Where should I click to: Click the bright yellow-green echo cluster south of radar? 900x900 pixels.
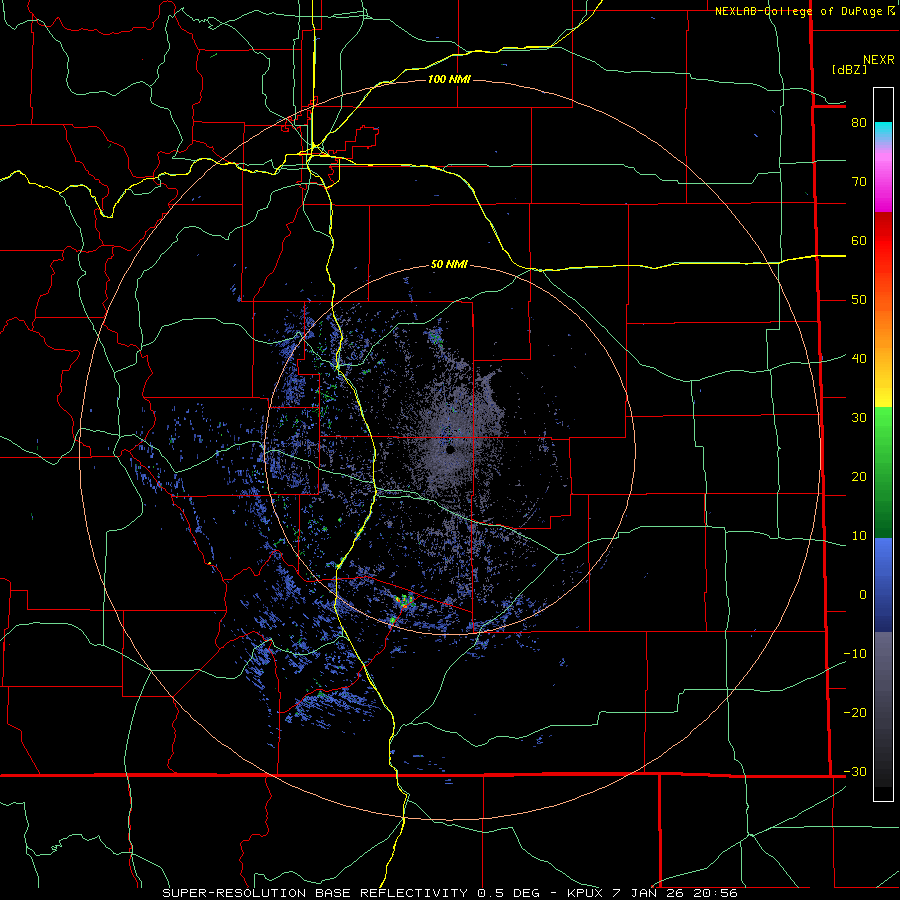tap(405, 601)
